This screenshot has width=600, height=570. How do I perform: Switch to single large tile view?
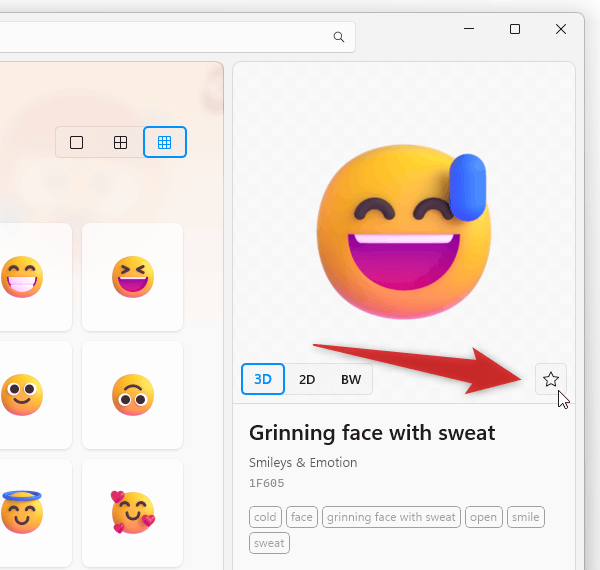pos(77,142)
